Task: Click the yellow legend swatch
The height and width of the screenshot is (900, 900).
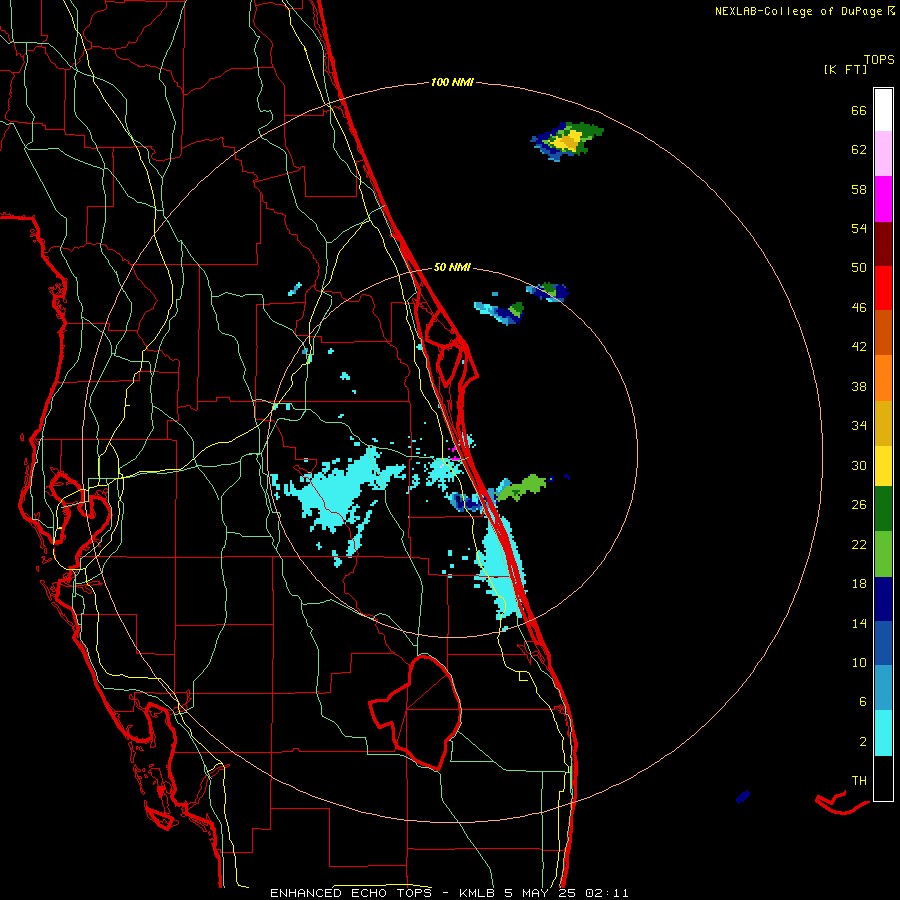Action: point(883,466)
